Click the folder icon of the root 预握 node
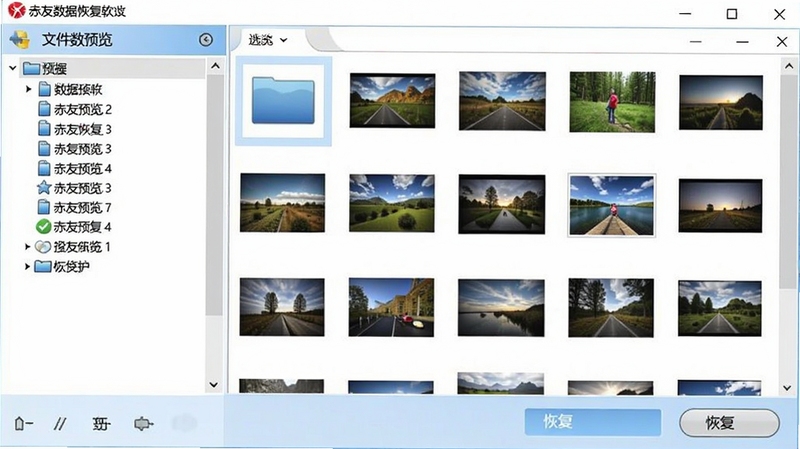The image size is (800, 449). click(32, 68)
